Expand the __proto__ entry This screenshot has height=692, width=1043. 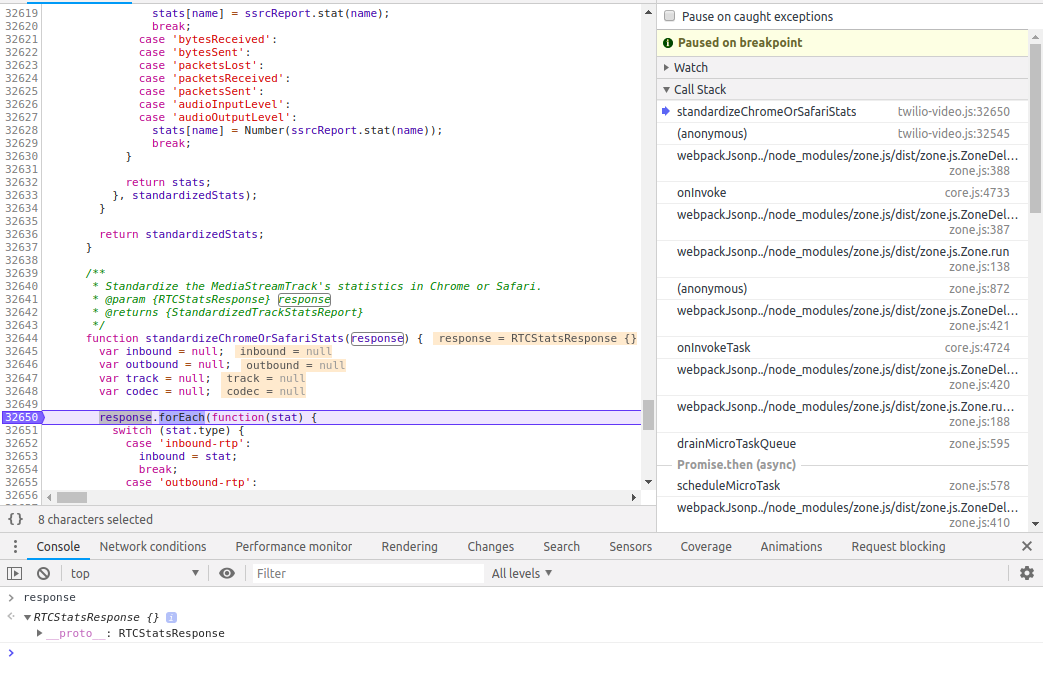pyautogui.click(x=39, y=633)
